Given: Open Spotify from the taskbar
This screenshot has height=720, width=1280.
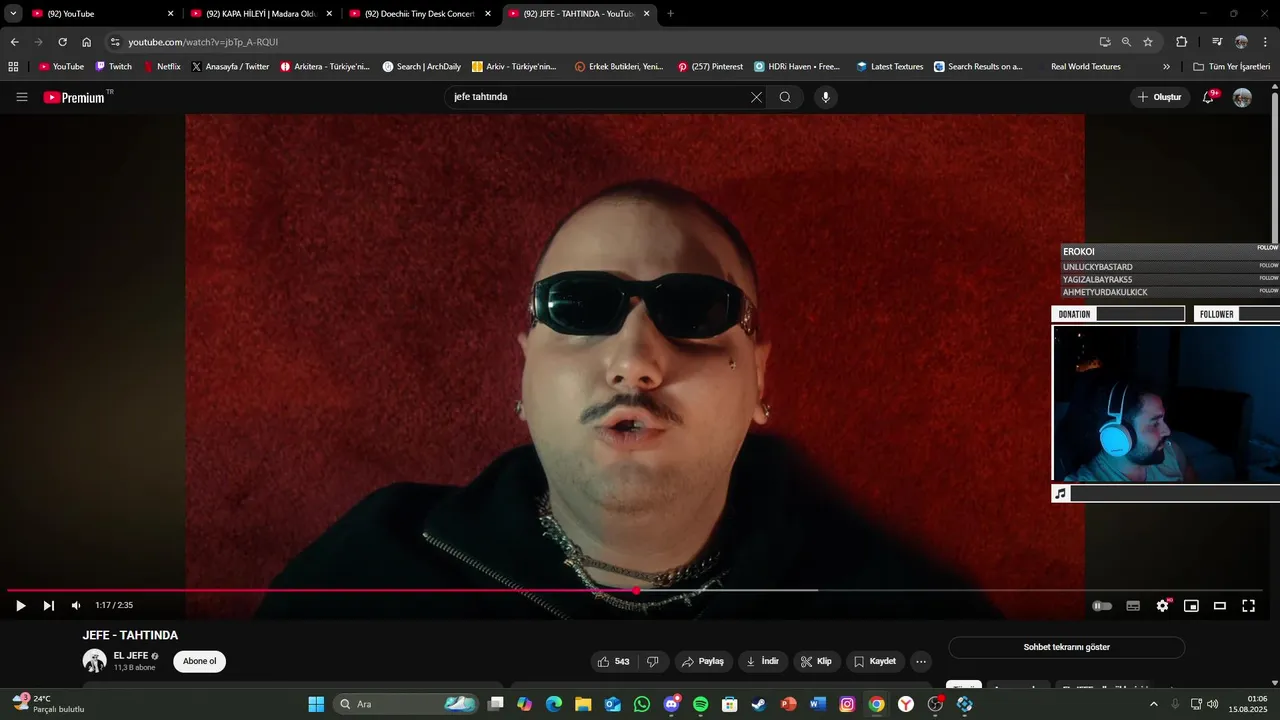Looking at the screenshot, I should click(x=700, y=704).
